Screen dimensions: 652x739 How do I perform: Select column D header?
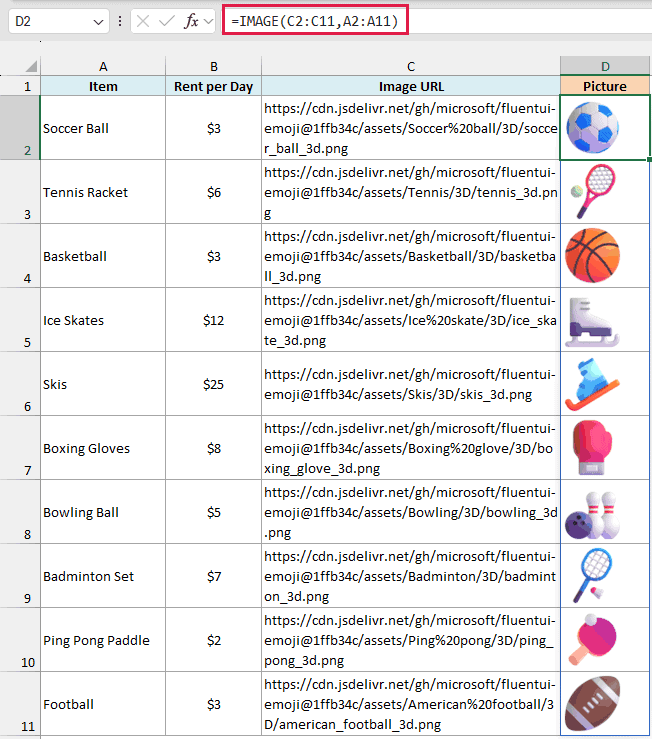pos(605,66)
